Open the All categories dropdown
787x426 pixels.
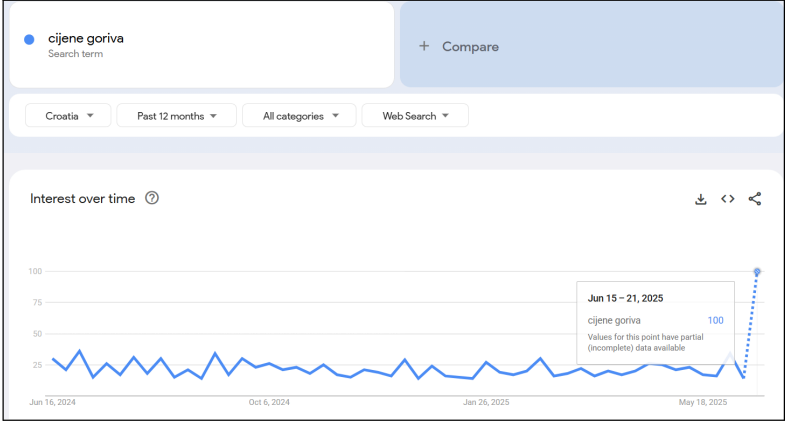tap(299, 116)
